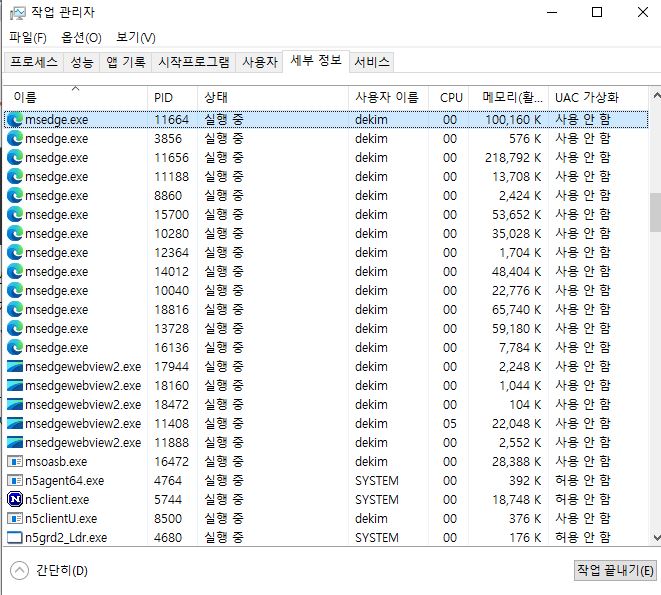Click the msoasb.exe process icon
The height and width of the screenshot is (595, 661).
tap(15, 461)
